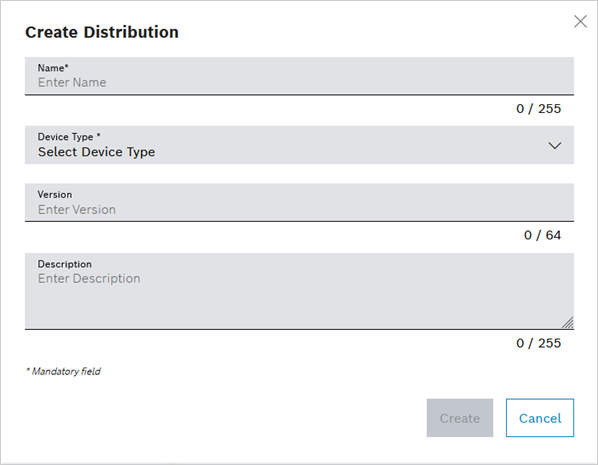Click the Name input field
598x465 pixels.
click(299, 76)
